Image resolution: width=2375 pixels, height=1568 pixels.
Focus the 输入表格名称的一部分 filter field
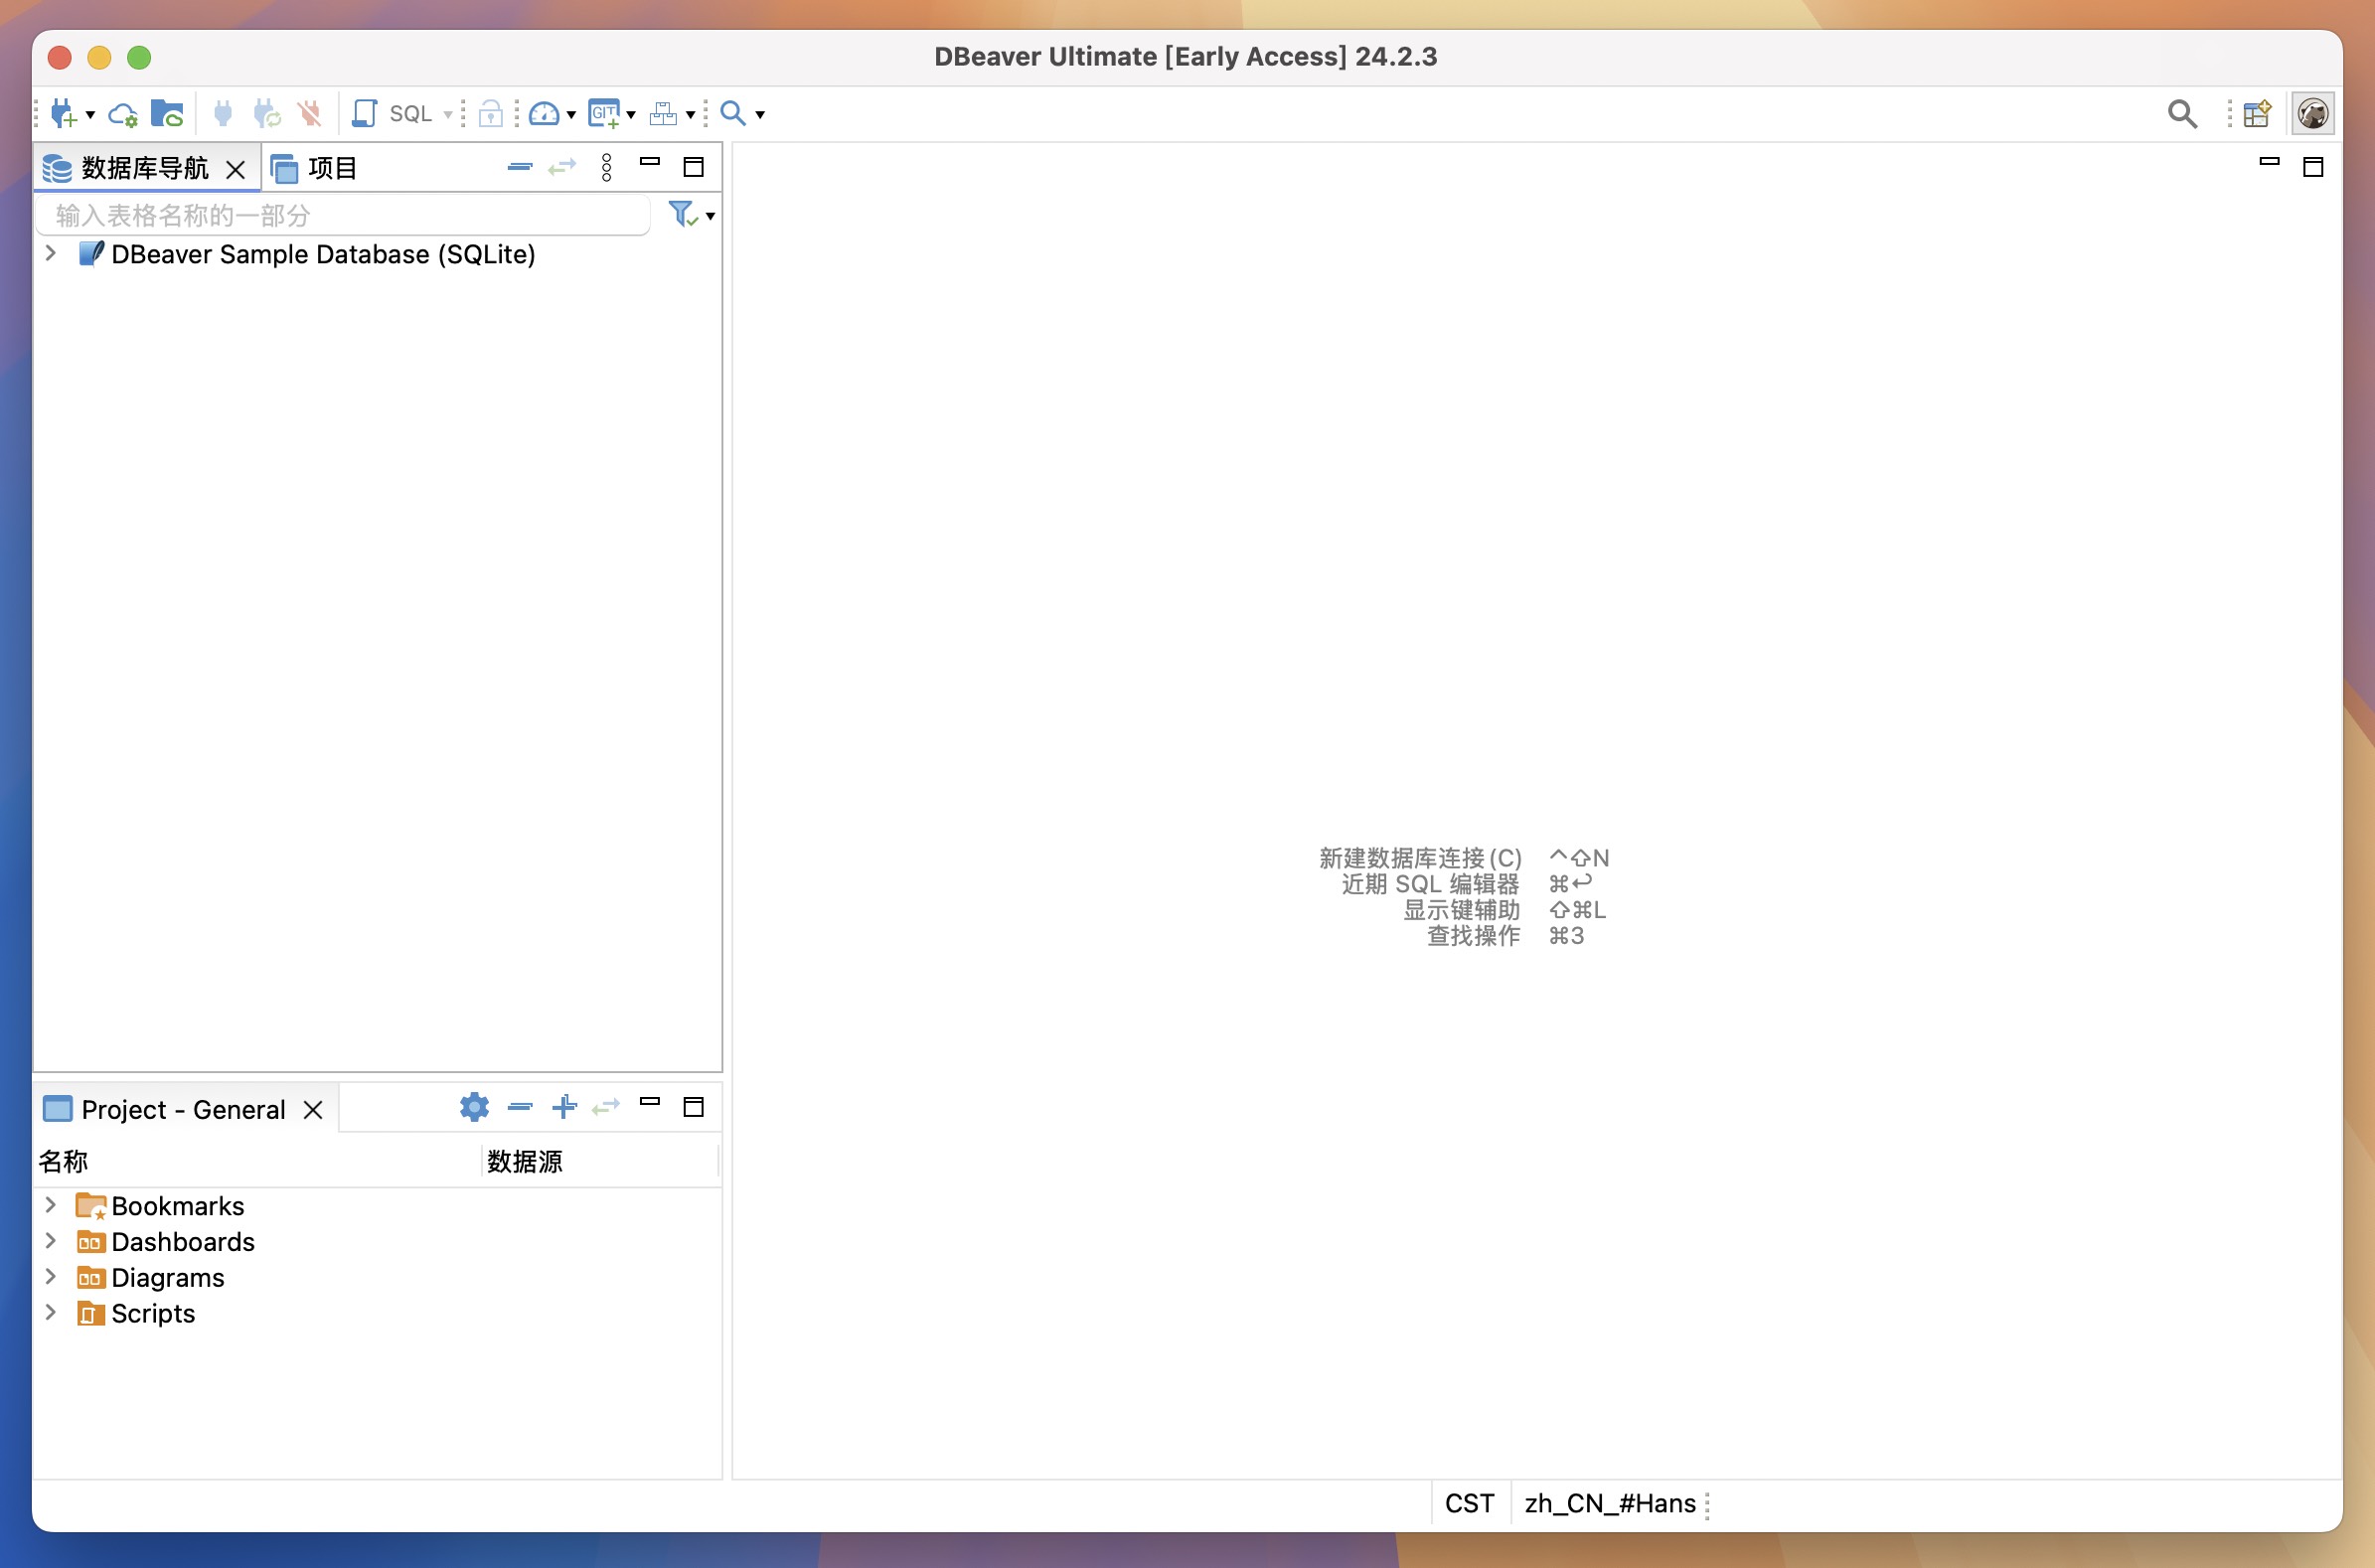pos(342,215)
